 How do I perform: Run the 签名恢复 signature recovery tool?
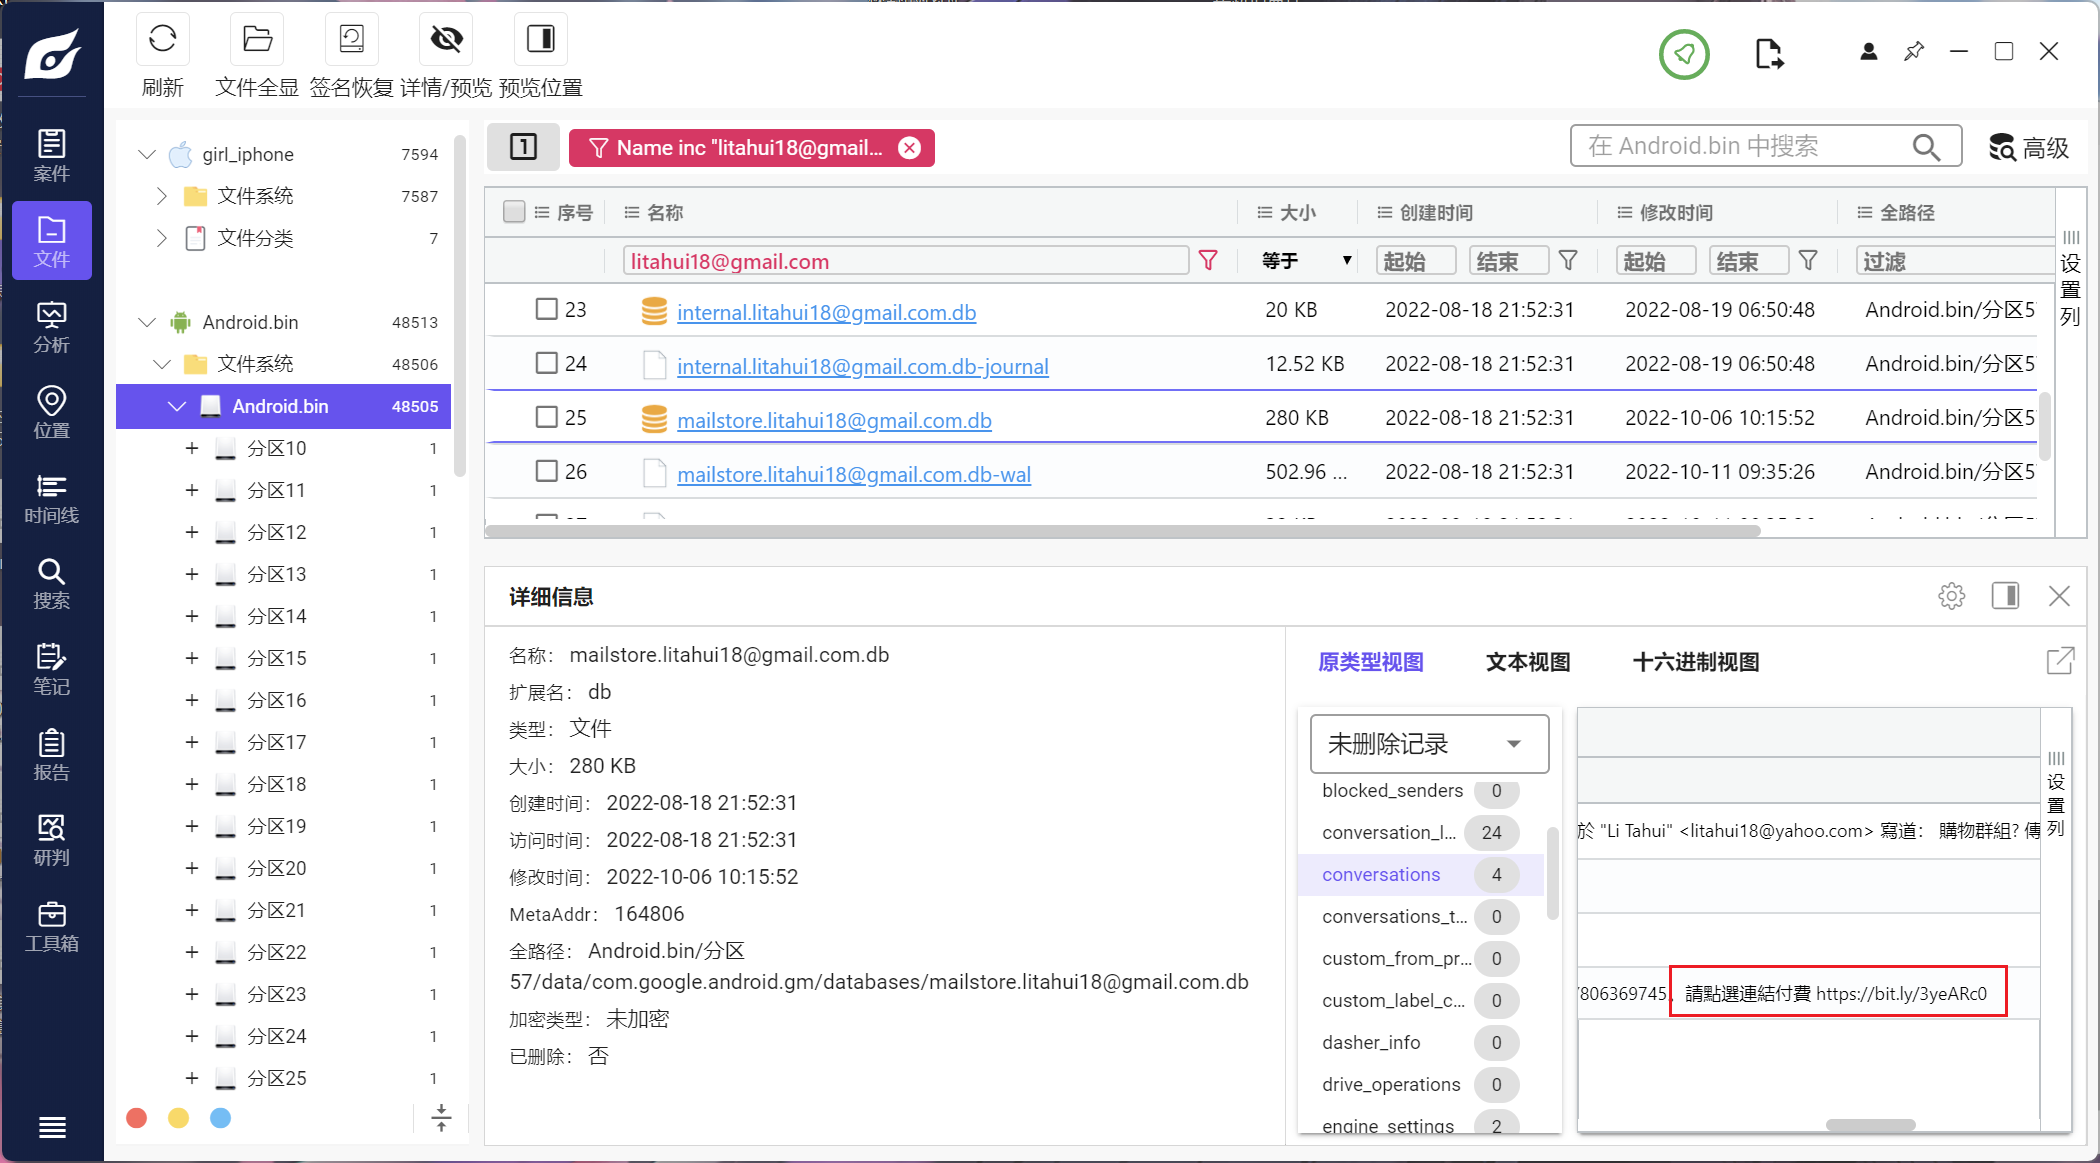click(352, 40)
